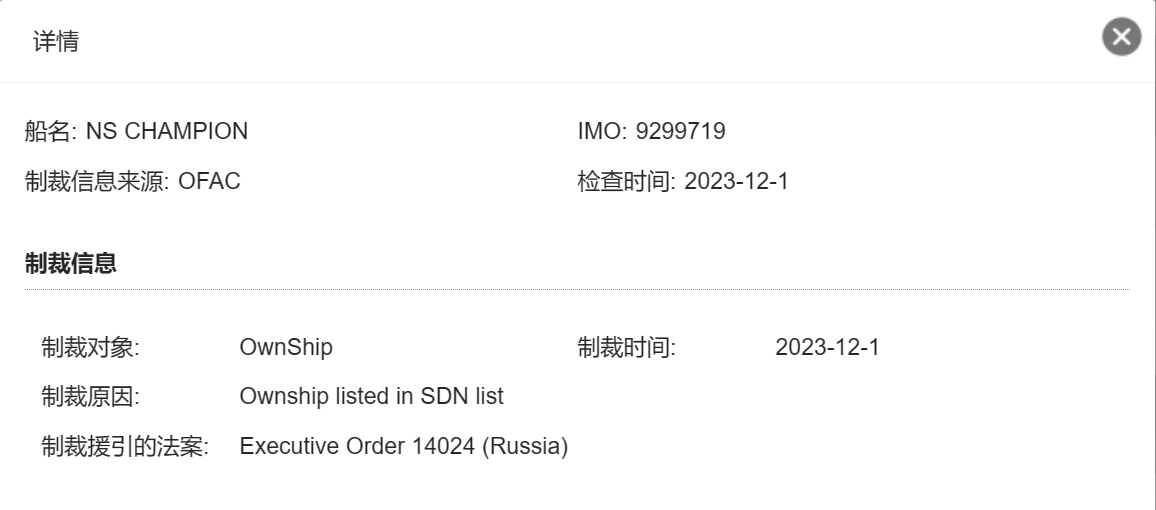
Task: Click the dotted divider under 制裁信息
Action: pyautogui.click(x=577, y=290)
